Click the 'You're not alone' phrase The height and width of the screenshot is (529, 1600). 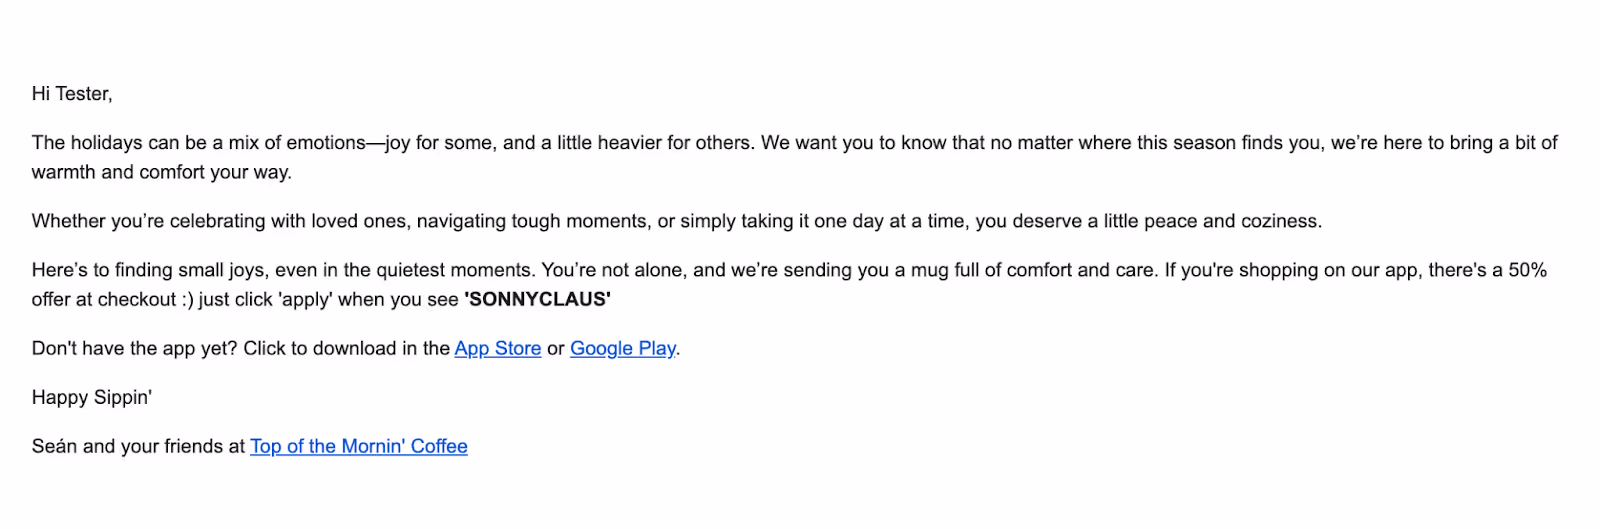coord(612,270)
